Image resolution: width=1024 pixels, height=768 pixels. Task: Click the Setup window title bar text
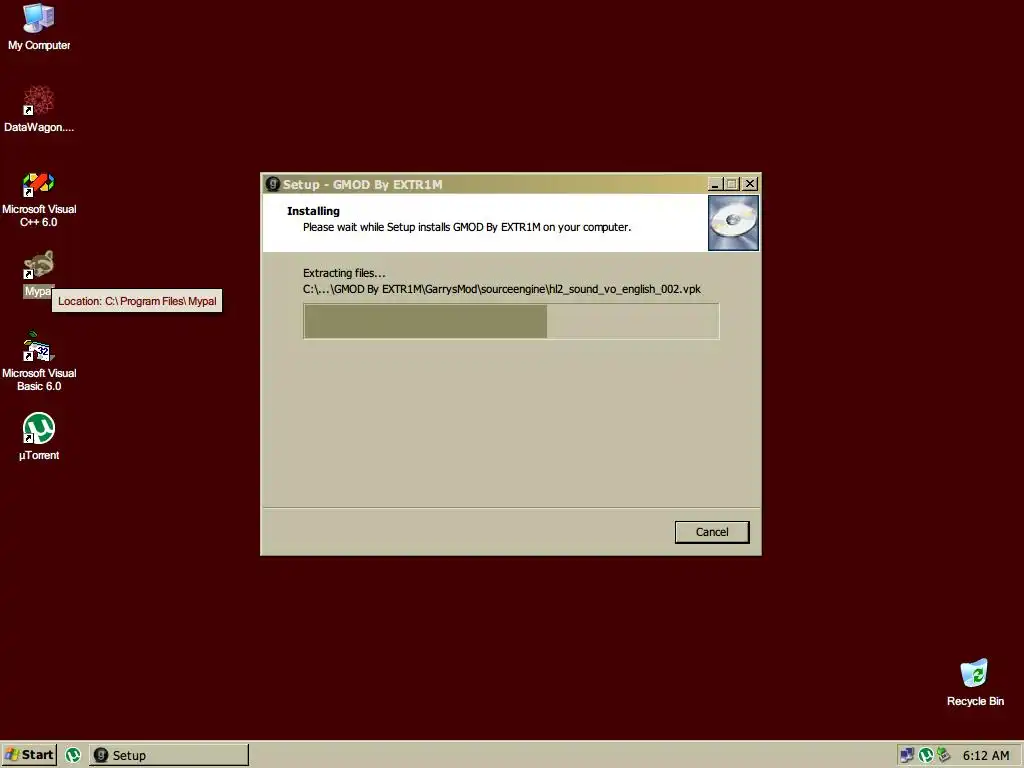pos(362,185)
